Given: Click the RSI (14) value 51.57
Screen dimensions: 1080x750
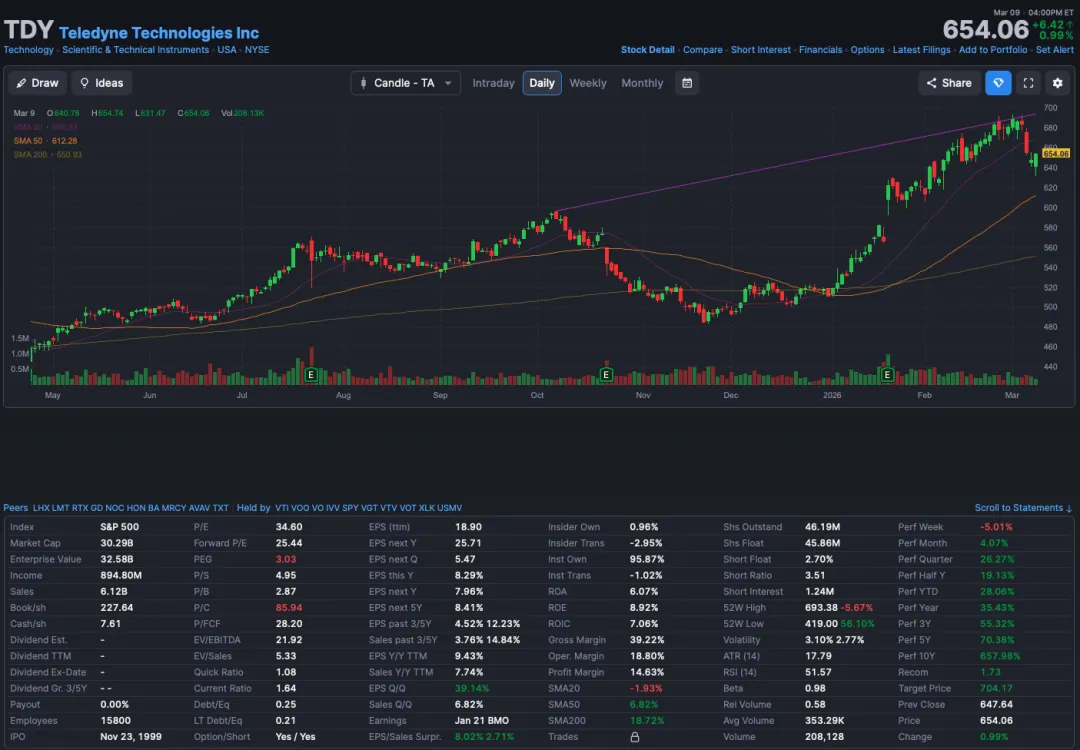Looking at the screenshot, I should pyautogui.click(x=818, y=672).
